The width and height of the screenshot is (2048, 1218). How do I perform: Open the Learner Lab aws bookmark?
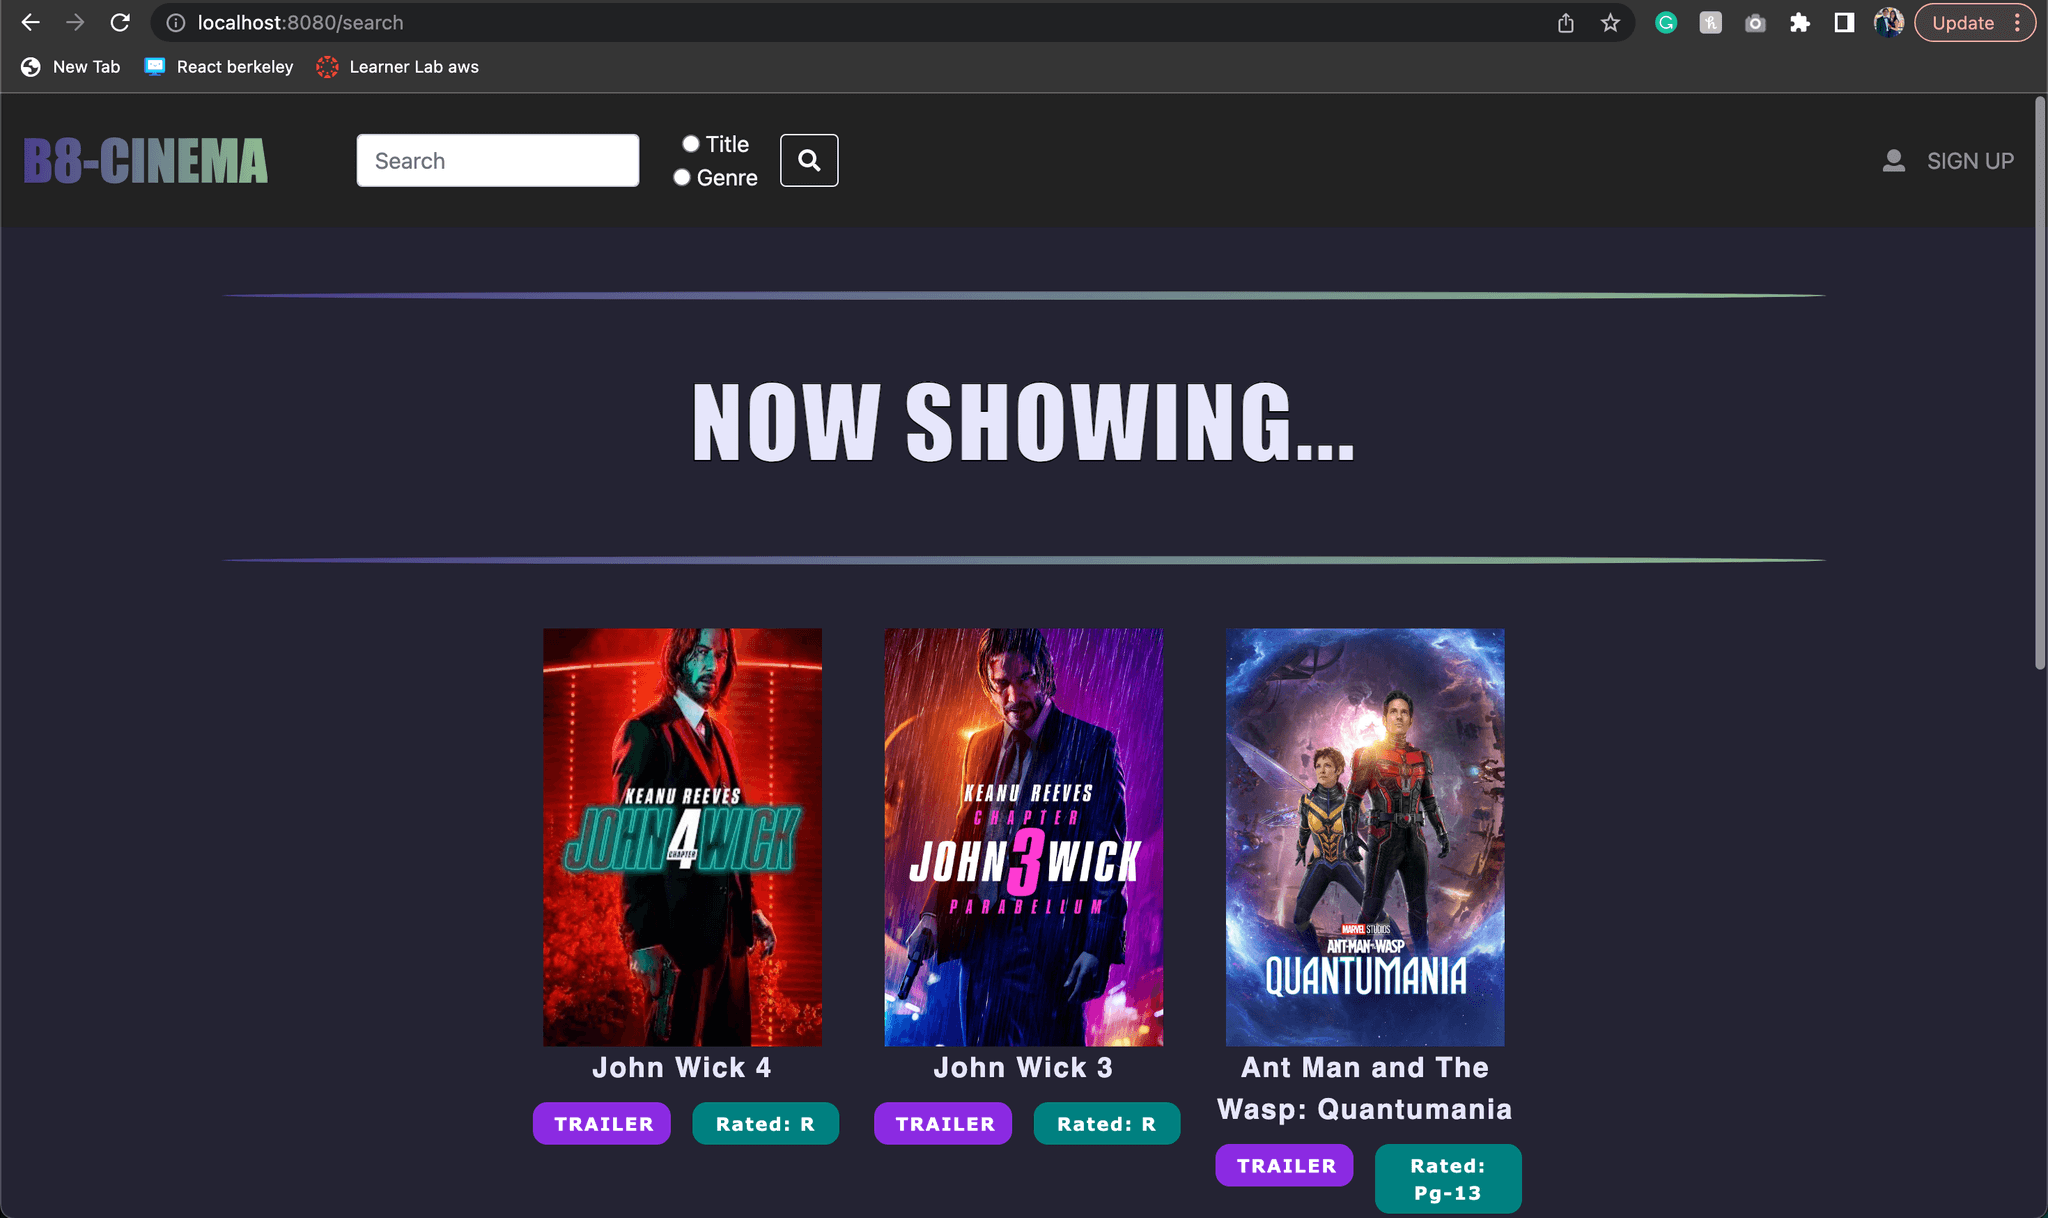coord(398,67)
